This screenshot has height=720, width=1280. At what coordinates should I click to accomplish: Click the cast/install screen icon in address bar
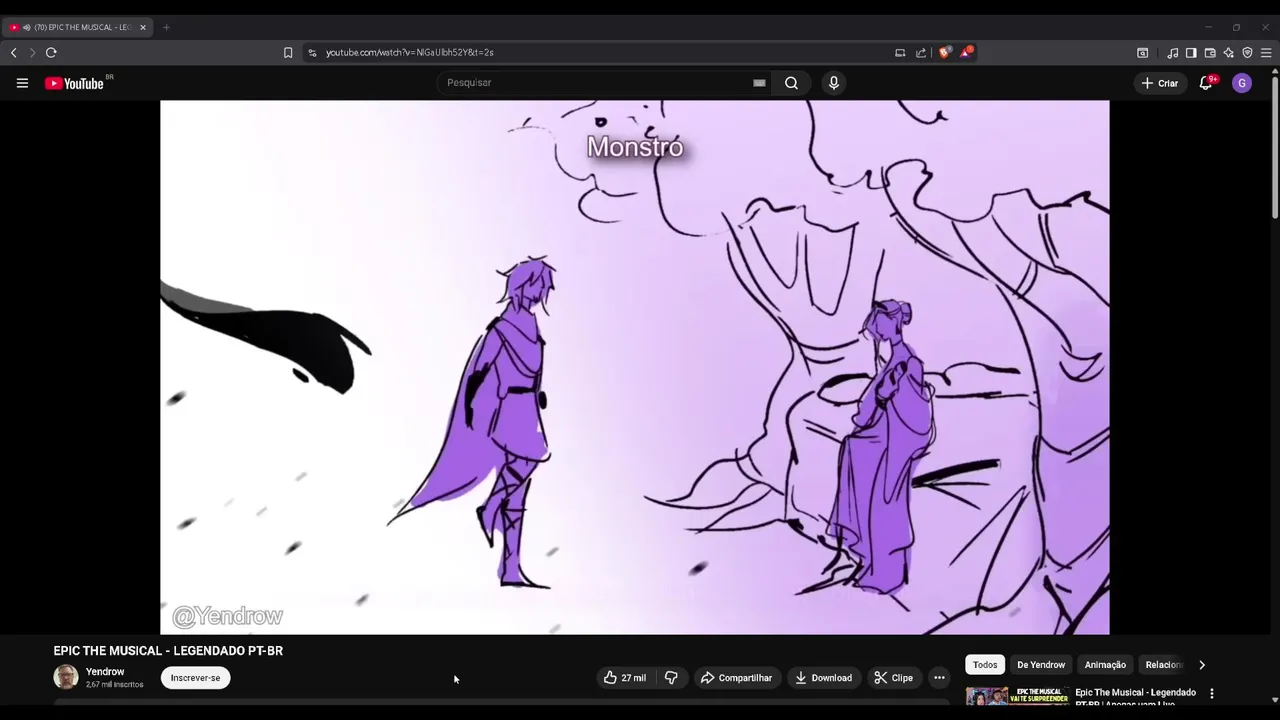click(x=900, y=52)
